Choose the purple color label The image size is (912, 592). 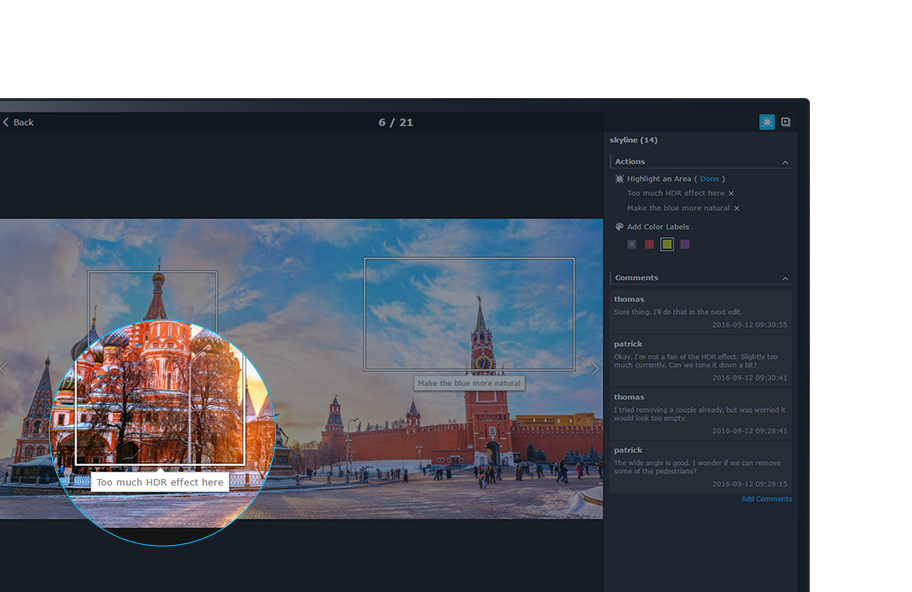point(685,244)
